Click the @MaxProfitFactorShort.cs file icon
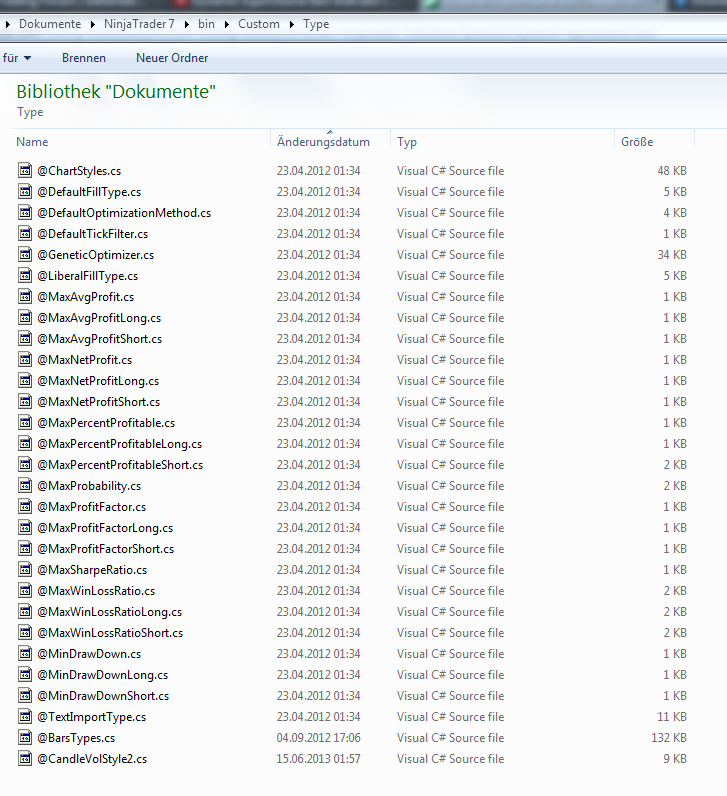 click(x=25, y=549)
